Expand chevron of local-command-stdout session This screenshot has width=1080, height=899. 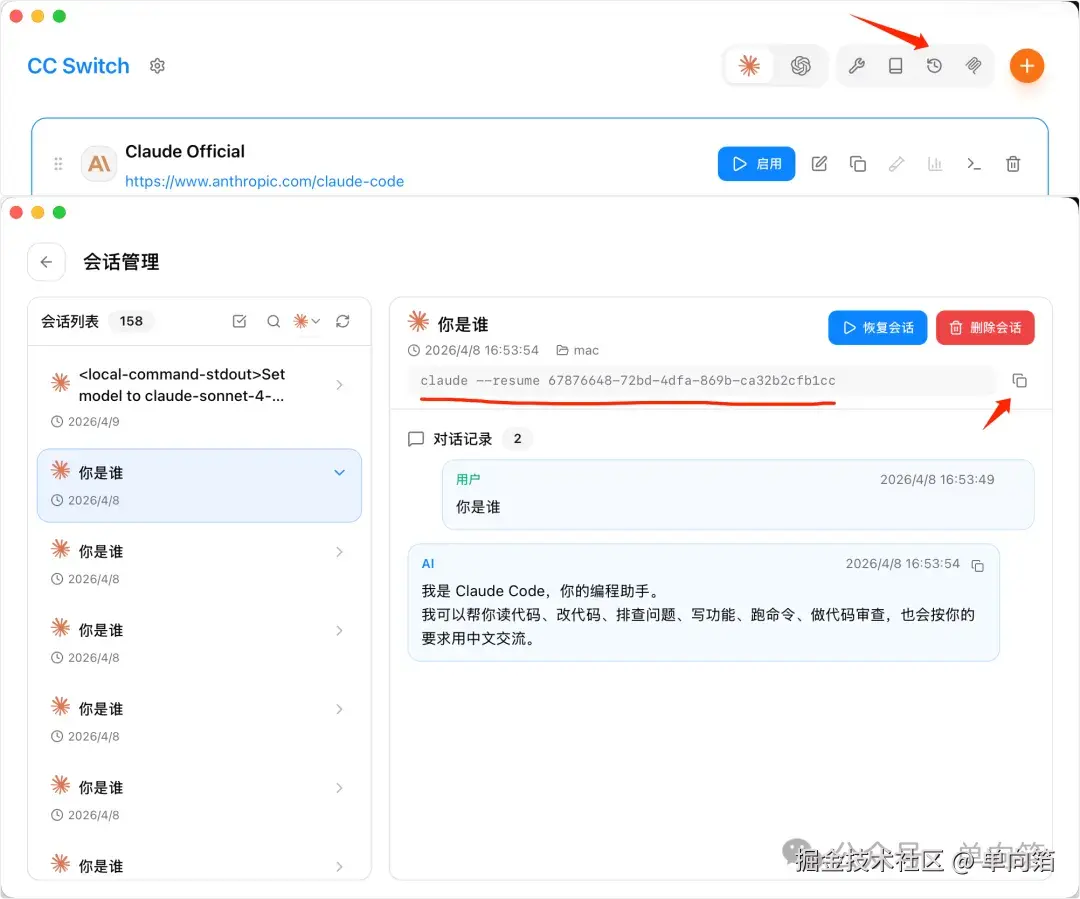(x=339, y=385)
